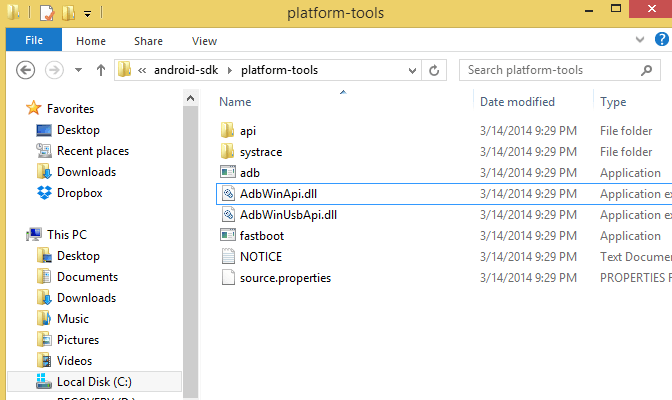Screen dimensions: 672x400
Task: Select the source.properties file
Action: tap(284, 278)
